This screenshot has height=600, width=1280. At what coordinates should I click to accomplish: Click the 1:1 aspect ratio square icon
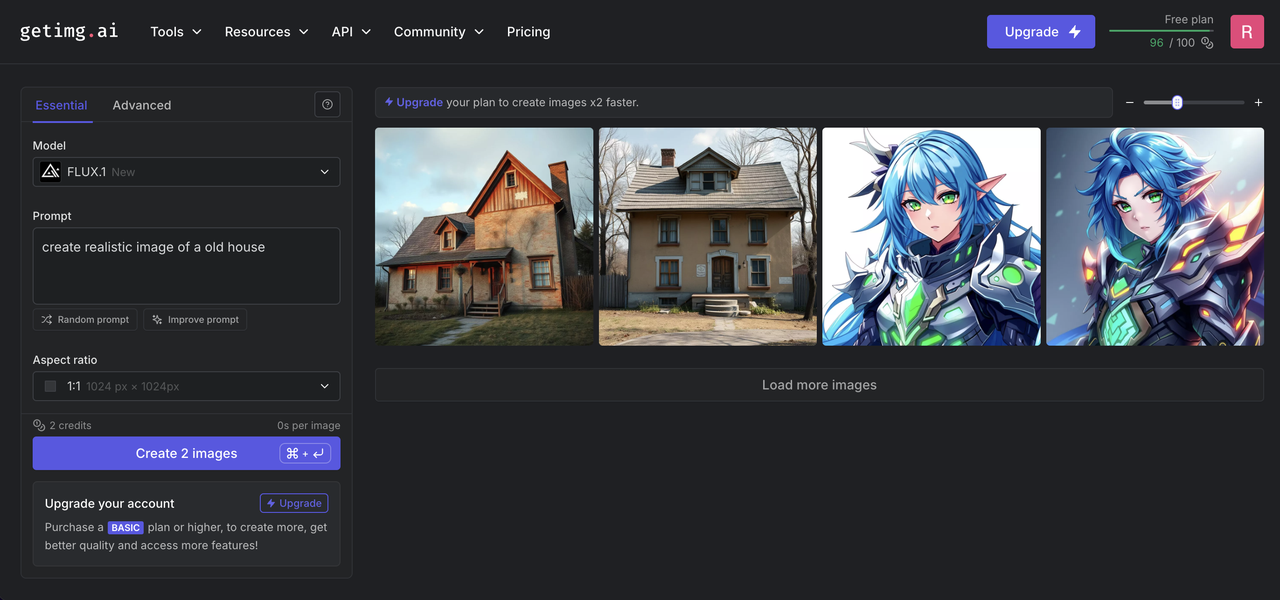pos(51,386)
